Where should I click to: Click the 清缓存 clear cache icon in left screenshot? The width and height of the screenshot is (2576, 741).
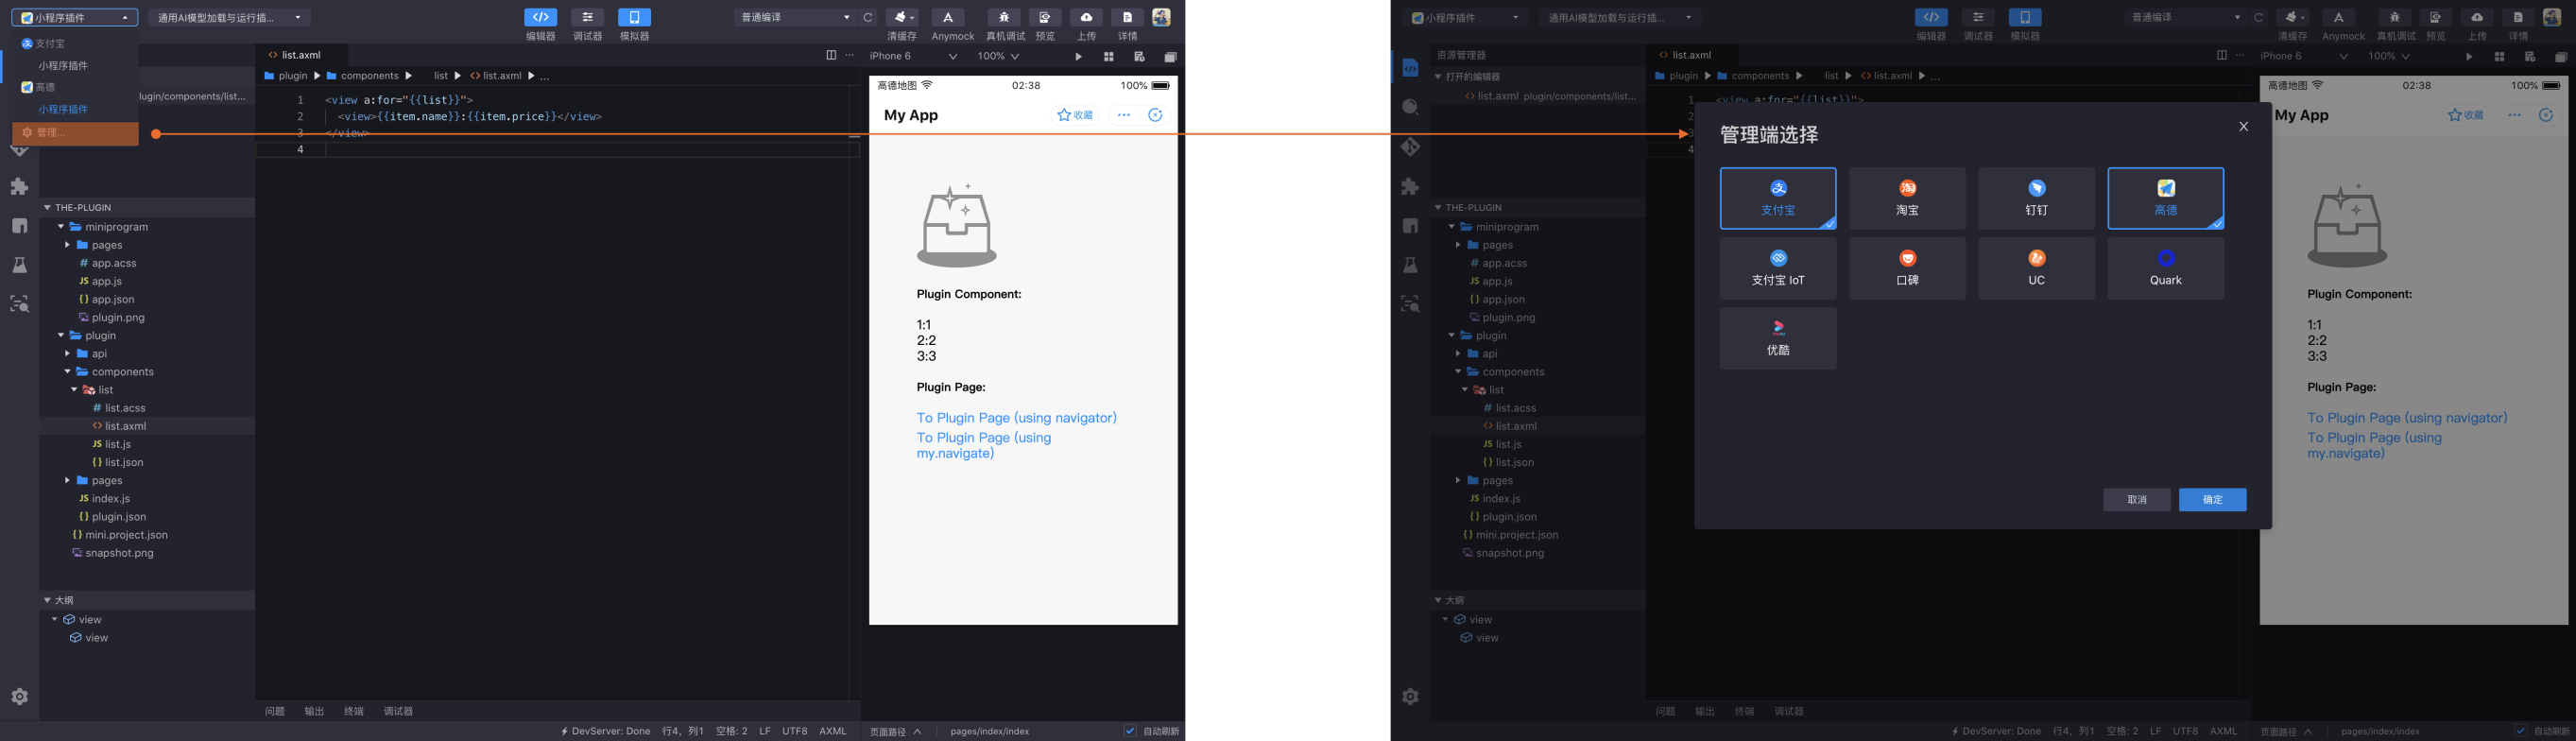point(901,17)
